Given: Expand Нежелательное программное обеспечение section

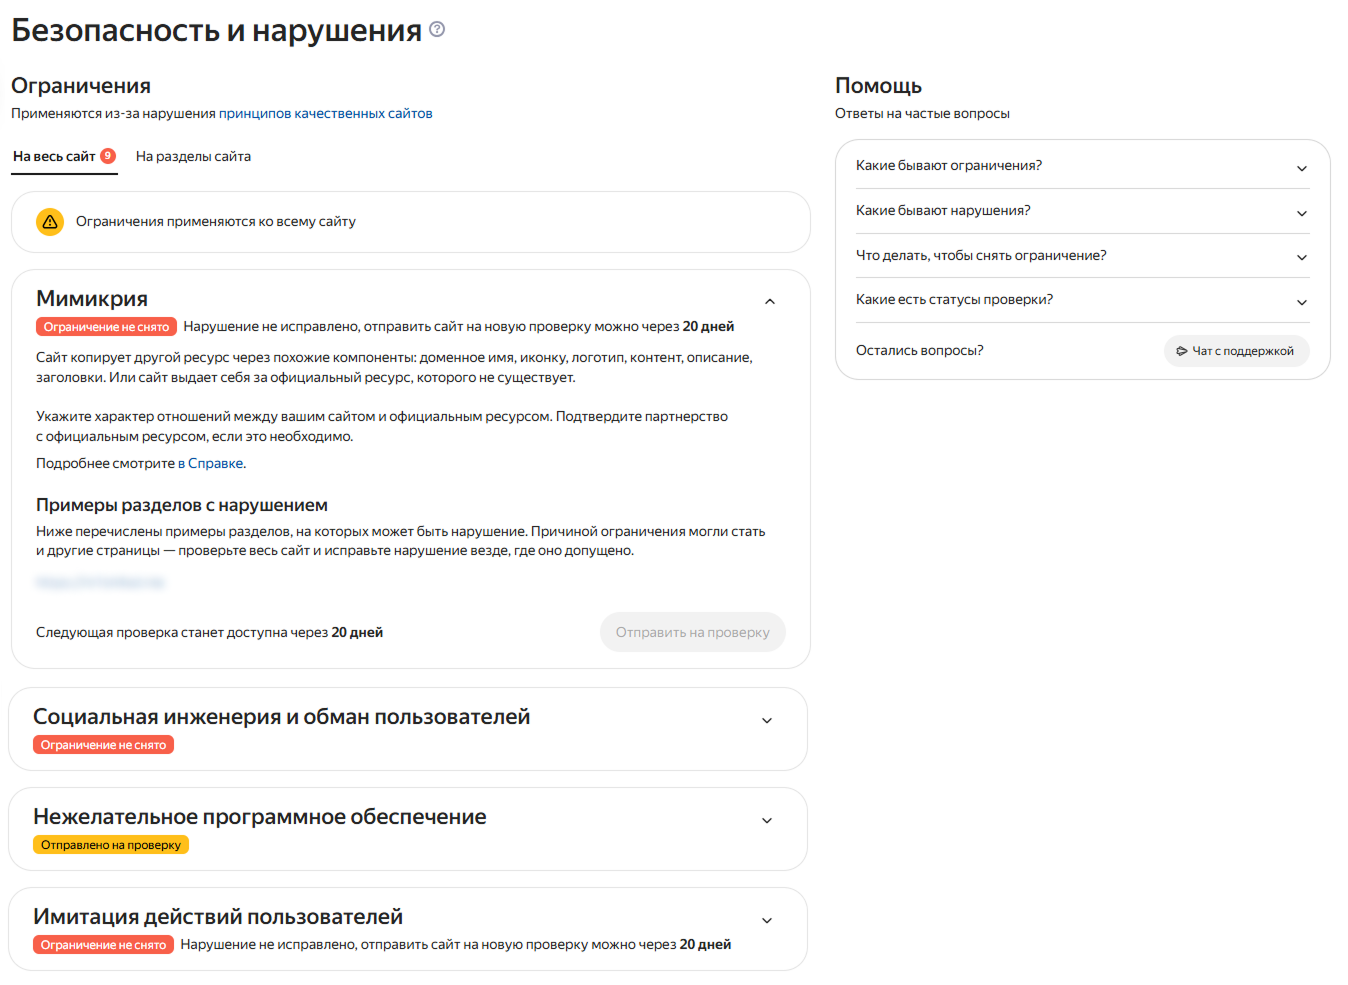Looking at the screenshot, I should click(767, 821).
